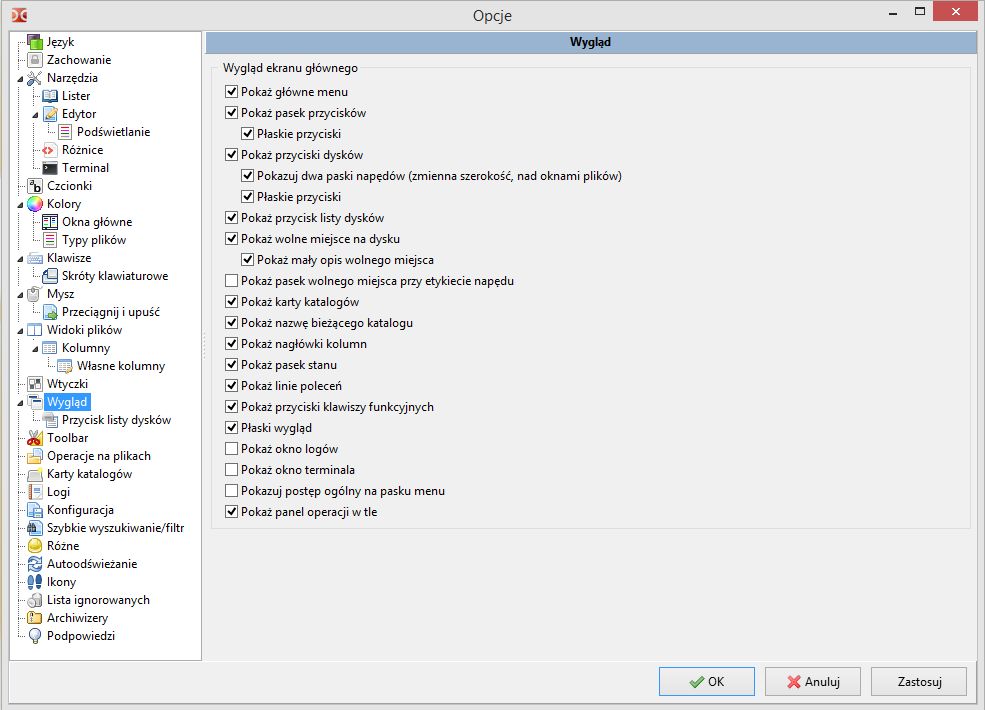
Task: Click the Szybkie wyszukiwanie binoculars icon
Action: point(35,528)
